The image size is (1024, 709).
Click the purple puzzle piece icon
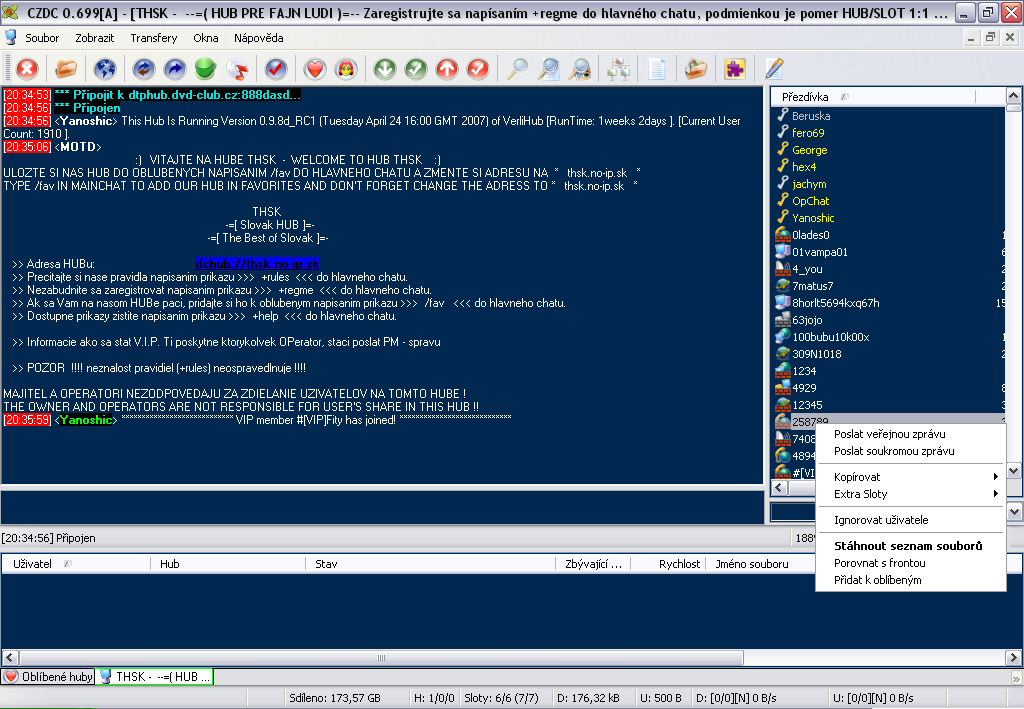tap(735, 69)
